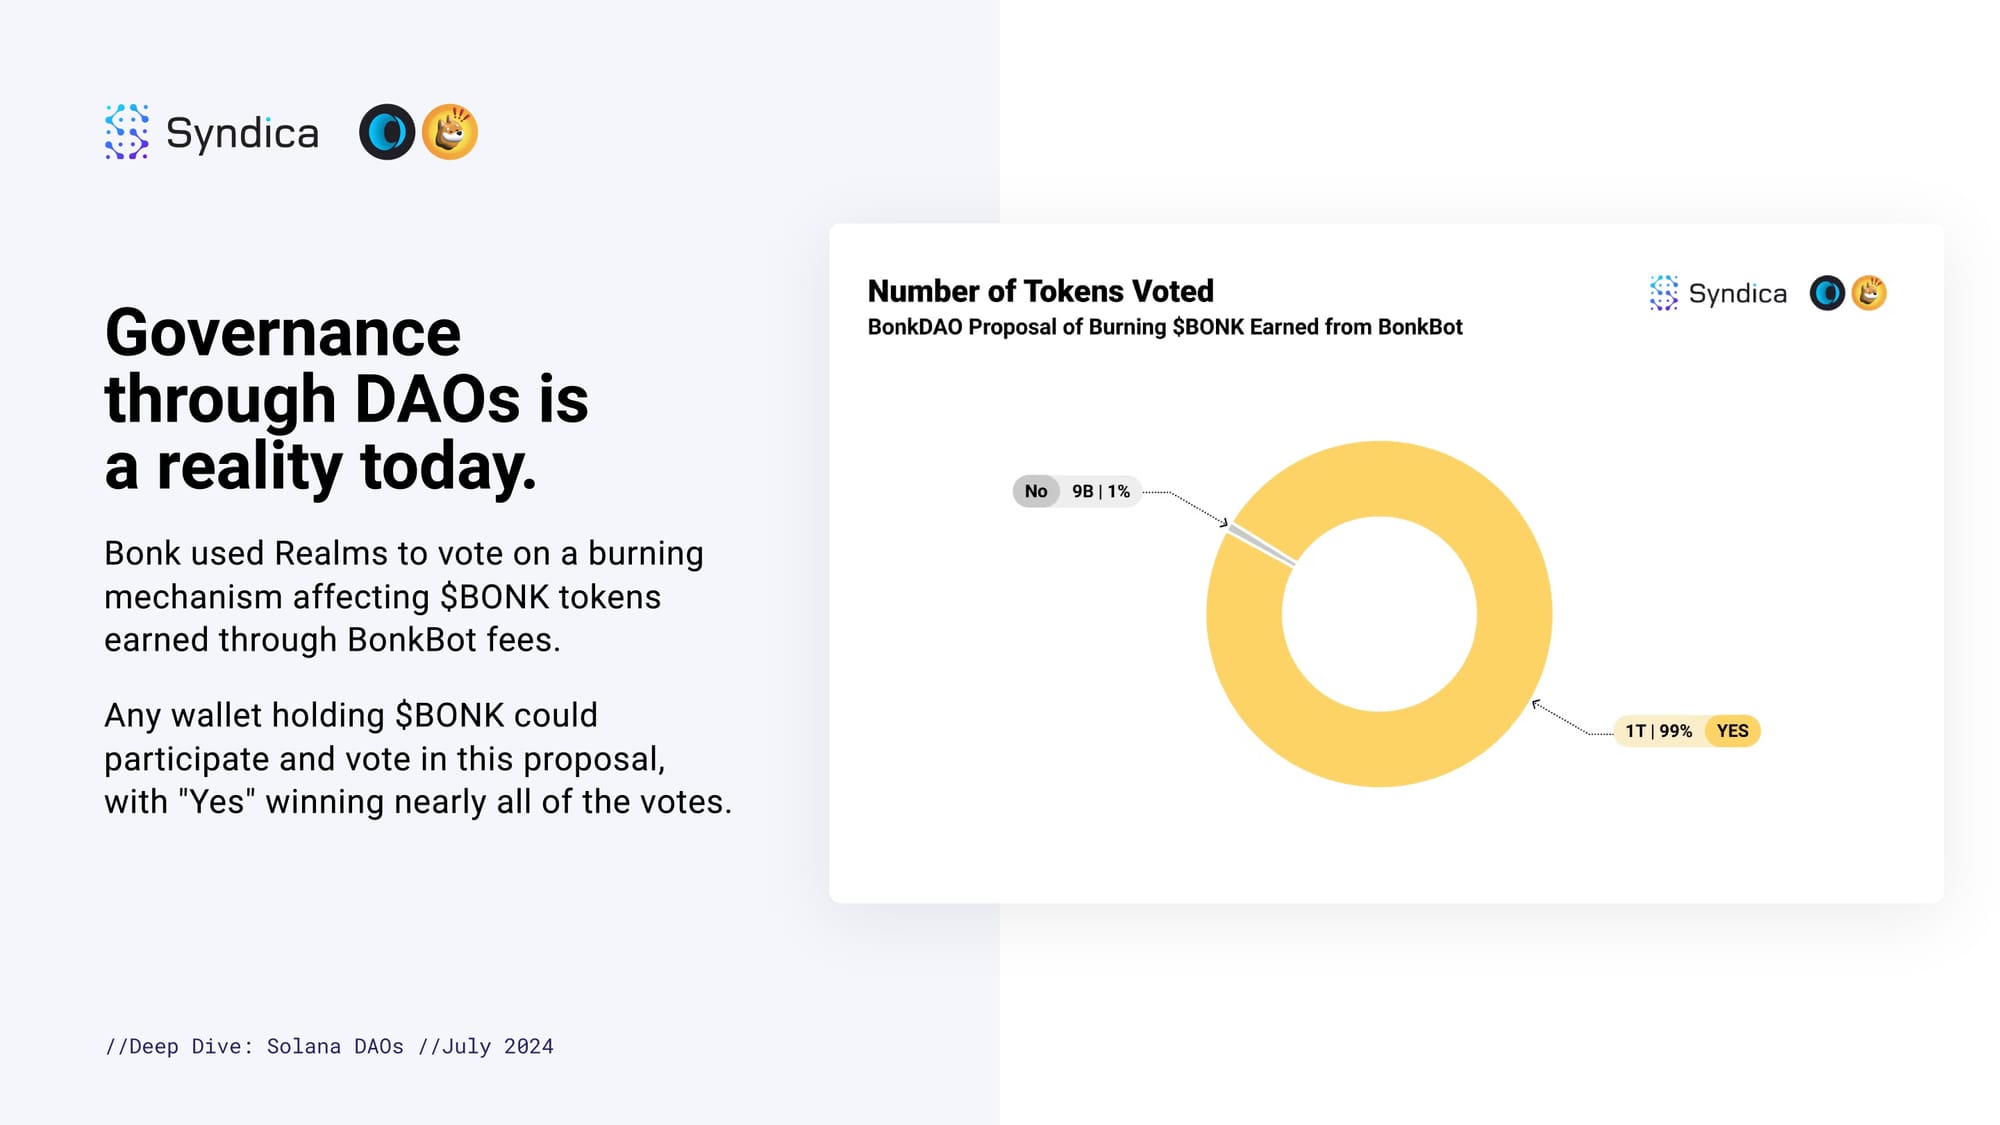Click the BonkDAO Proposal subtitle text
The image size is (2000, 1125).
(x=1165, y=327)
